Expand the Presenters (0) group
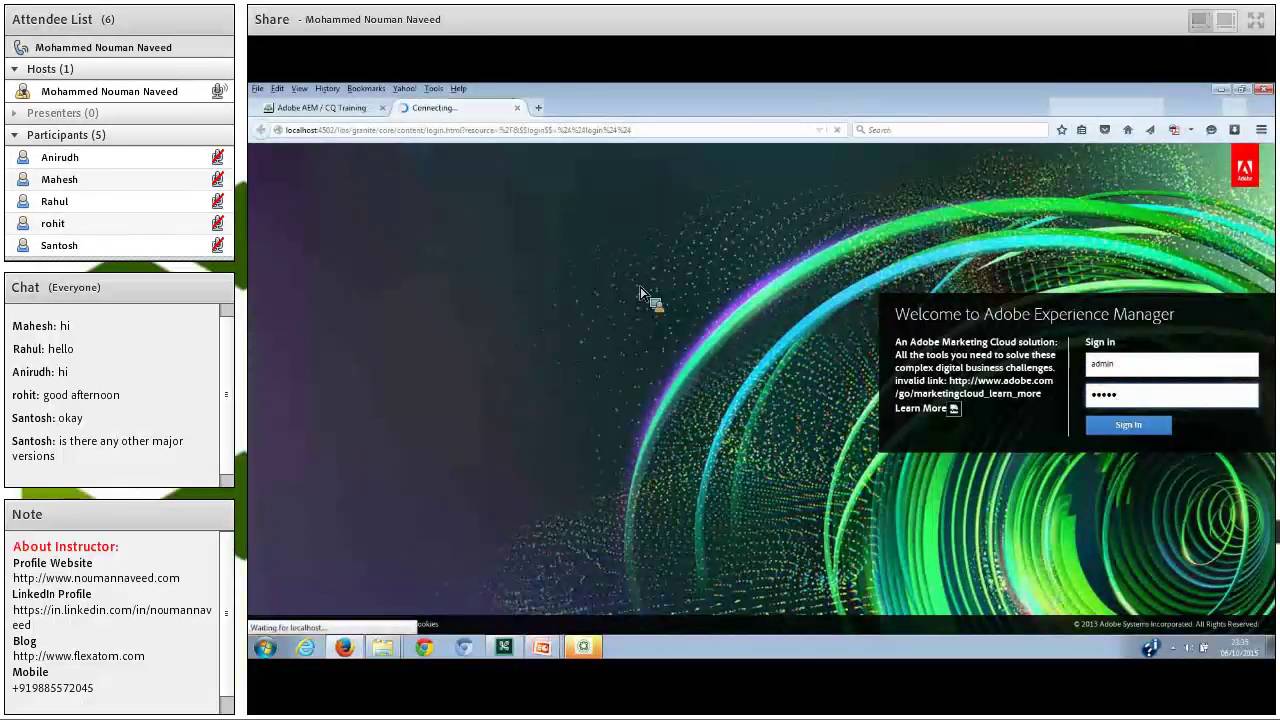Image resolution: width=1280 pixels, height=720 pixels. (14, 113)
